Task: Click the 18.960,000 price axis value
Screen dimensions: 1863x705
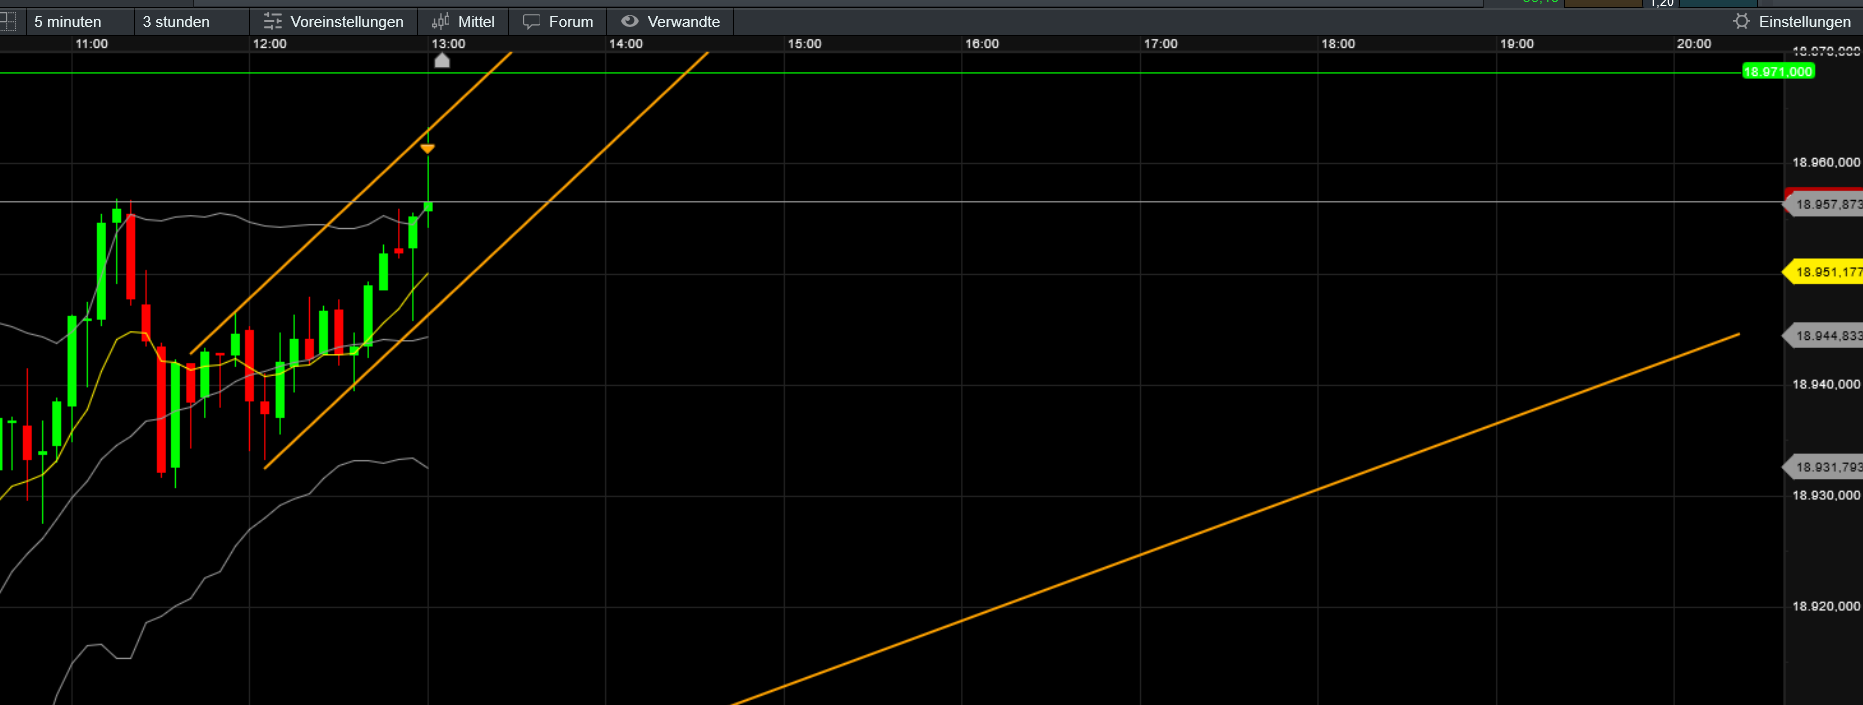Action: (x=1826, y=162)
